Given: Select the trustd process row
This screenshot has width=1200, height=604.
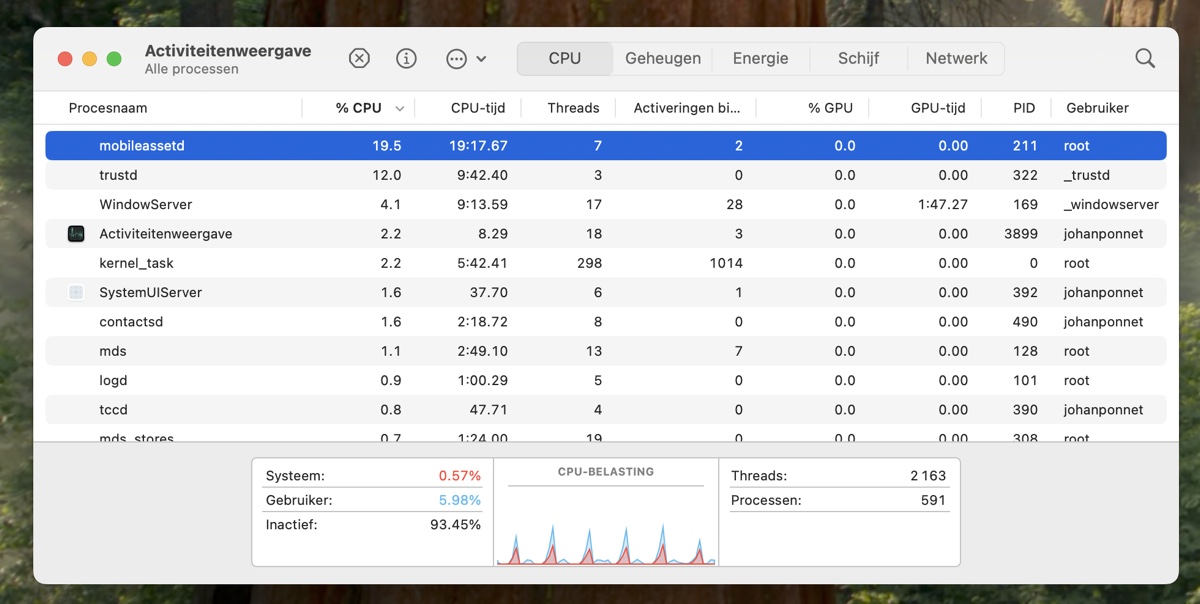Looking at the screenshot, I should coord(606,175).
